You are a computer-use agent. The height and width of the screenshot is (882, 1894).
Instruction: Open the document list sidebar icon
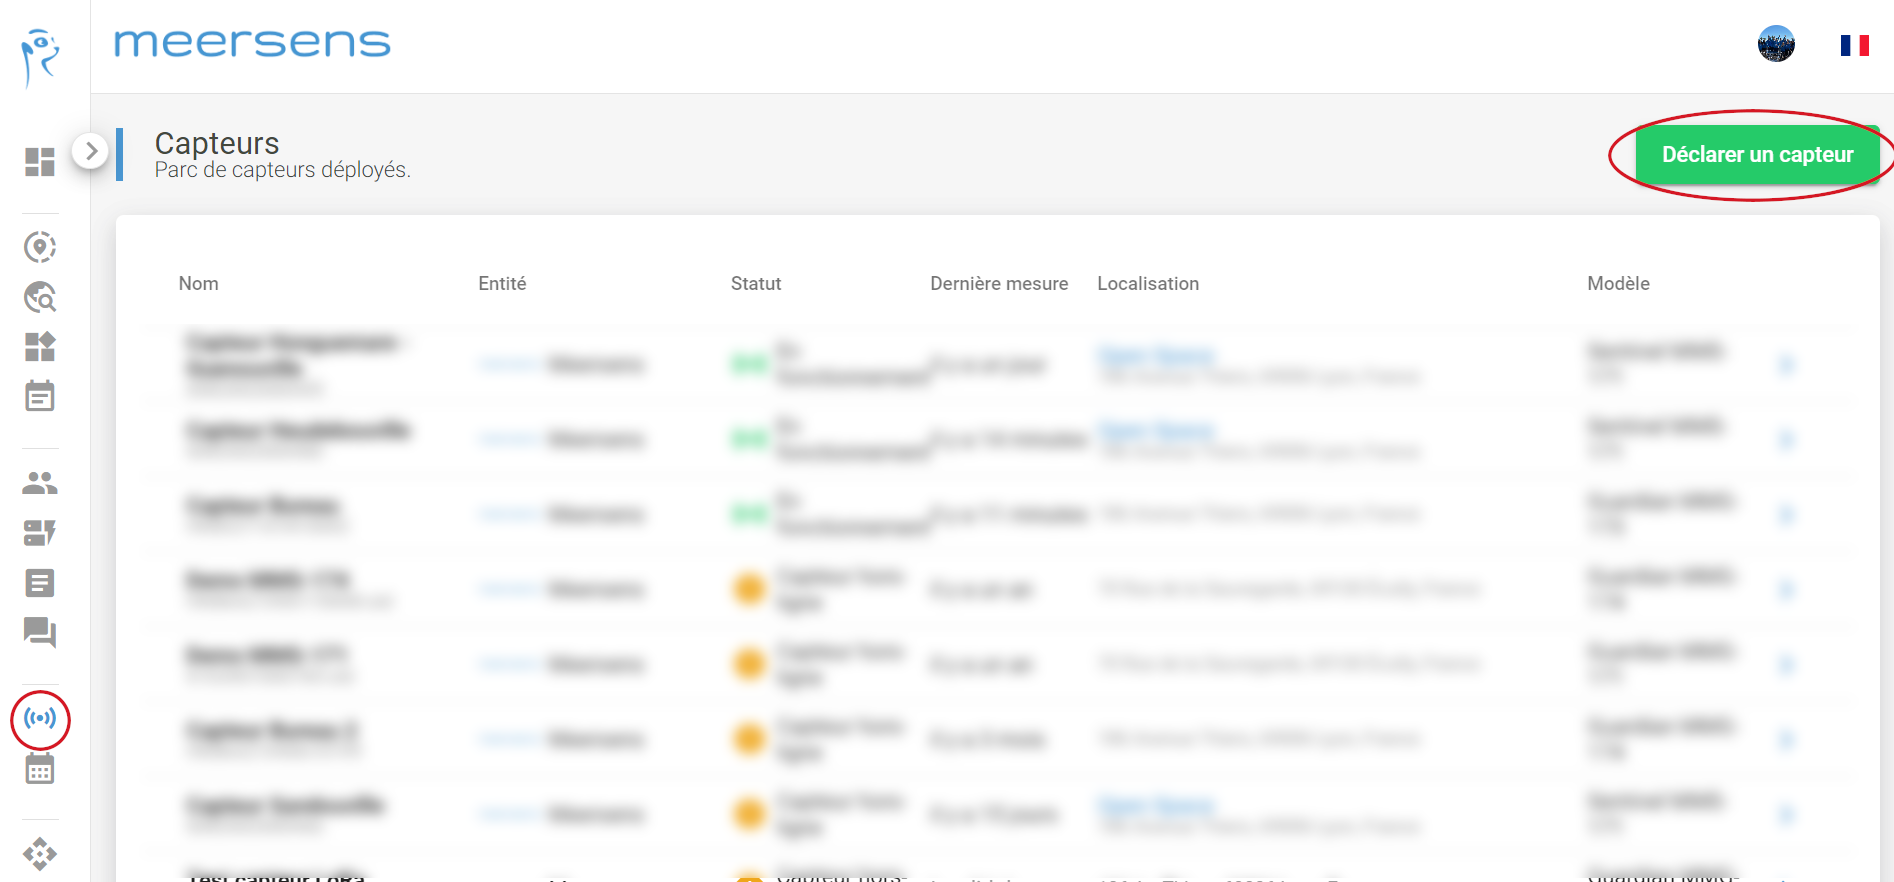coord(40,583)
